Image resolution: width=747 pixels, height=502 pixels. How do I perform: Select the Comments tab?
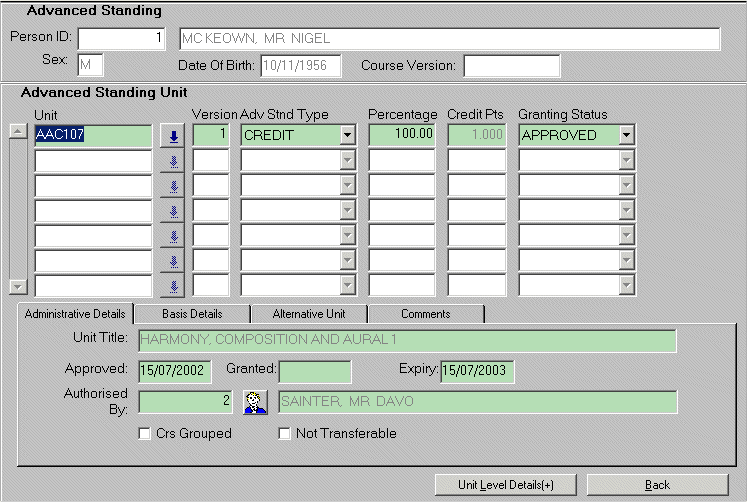[425, 314]
